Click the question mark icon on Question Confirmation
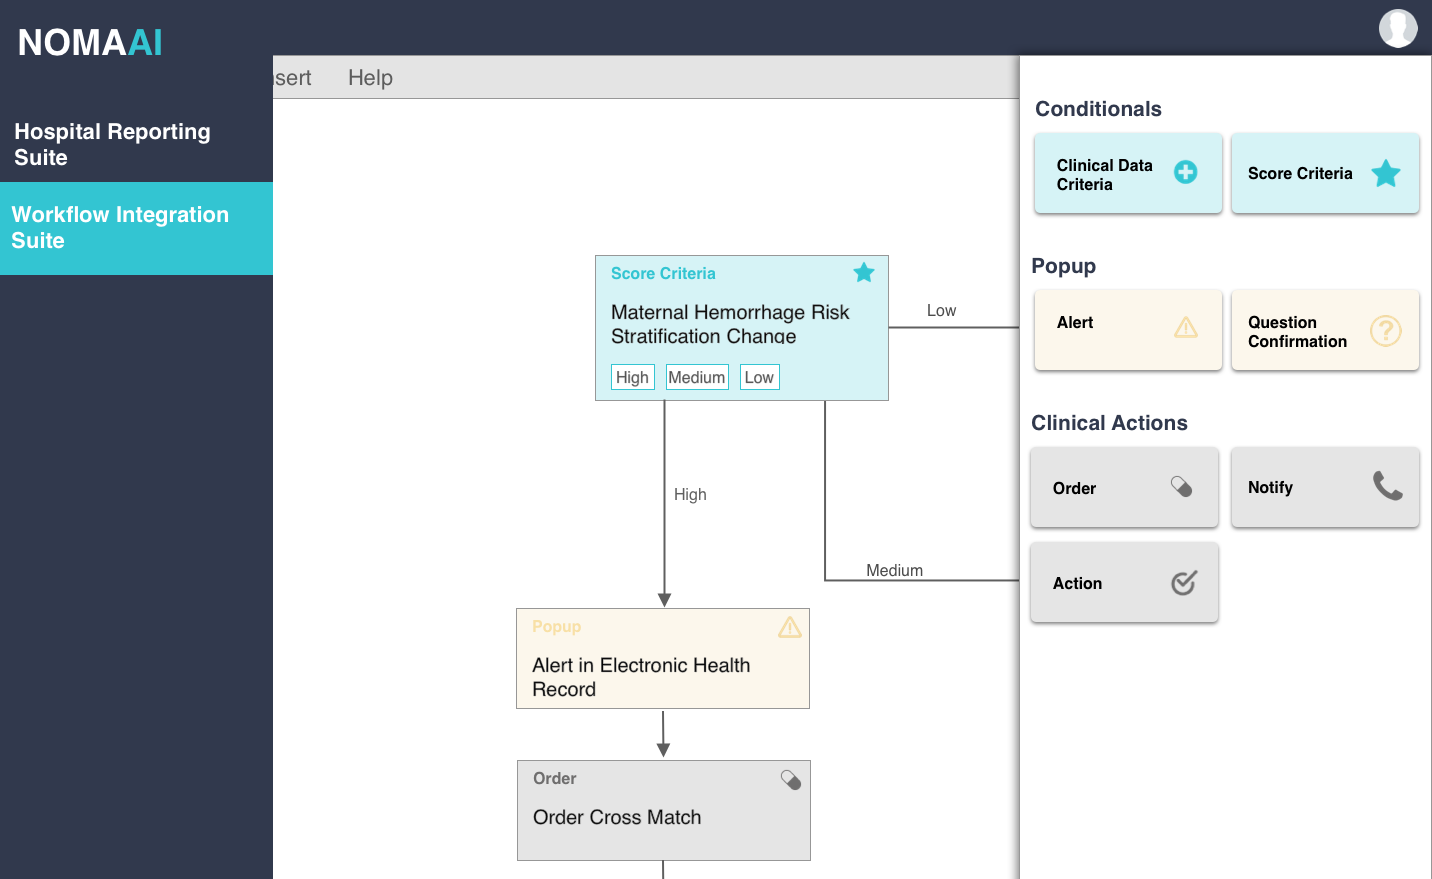The height and width of the screenshot is (879, 1432). [x=1385, y=330]
